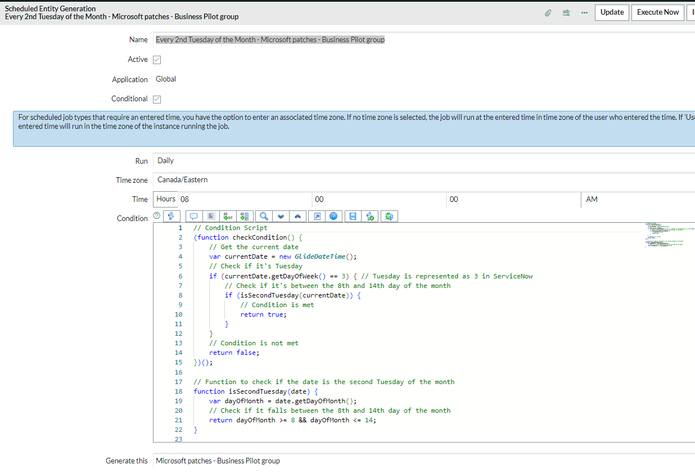The height and width of the screenshot is (473, 695).
Task: Click the toggle comment speech bubble icon
Action: point(194,216)
